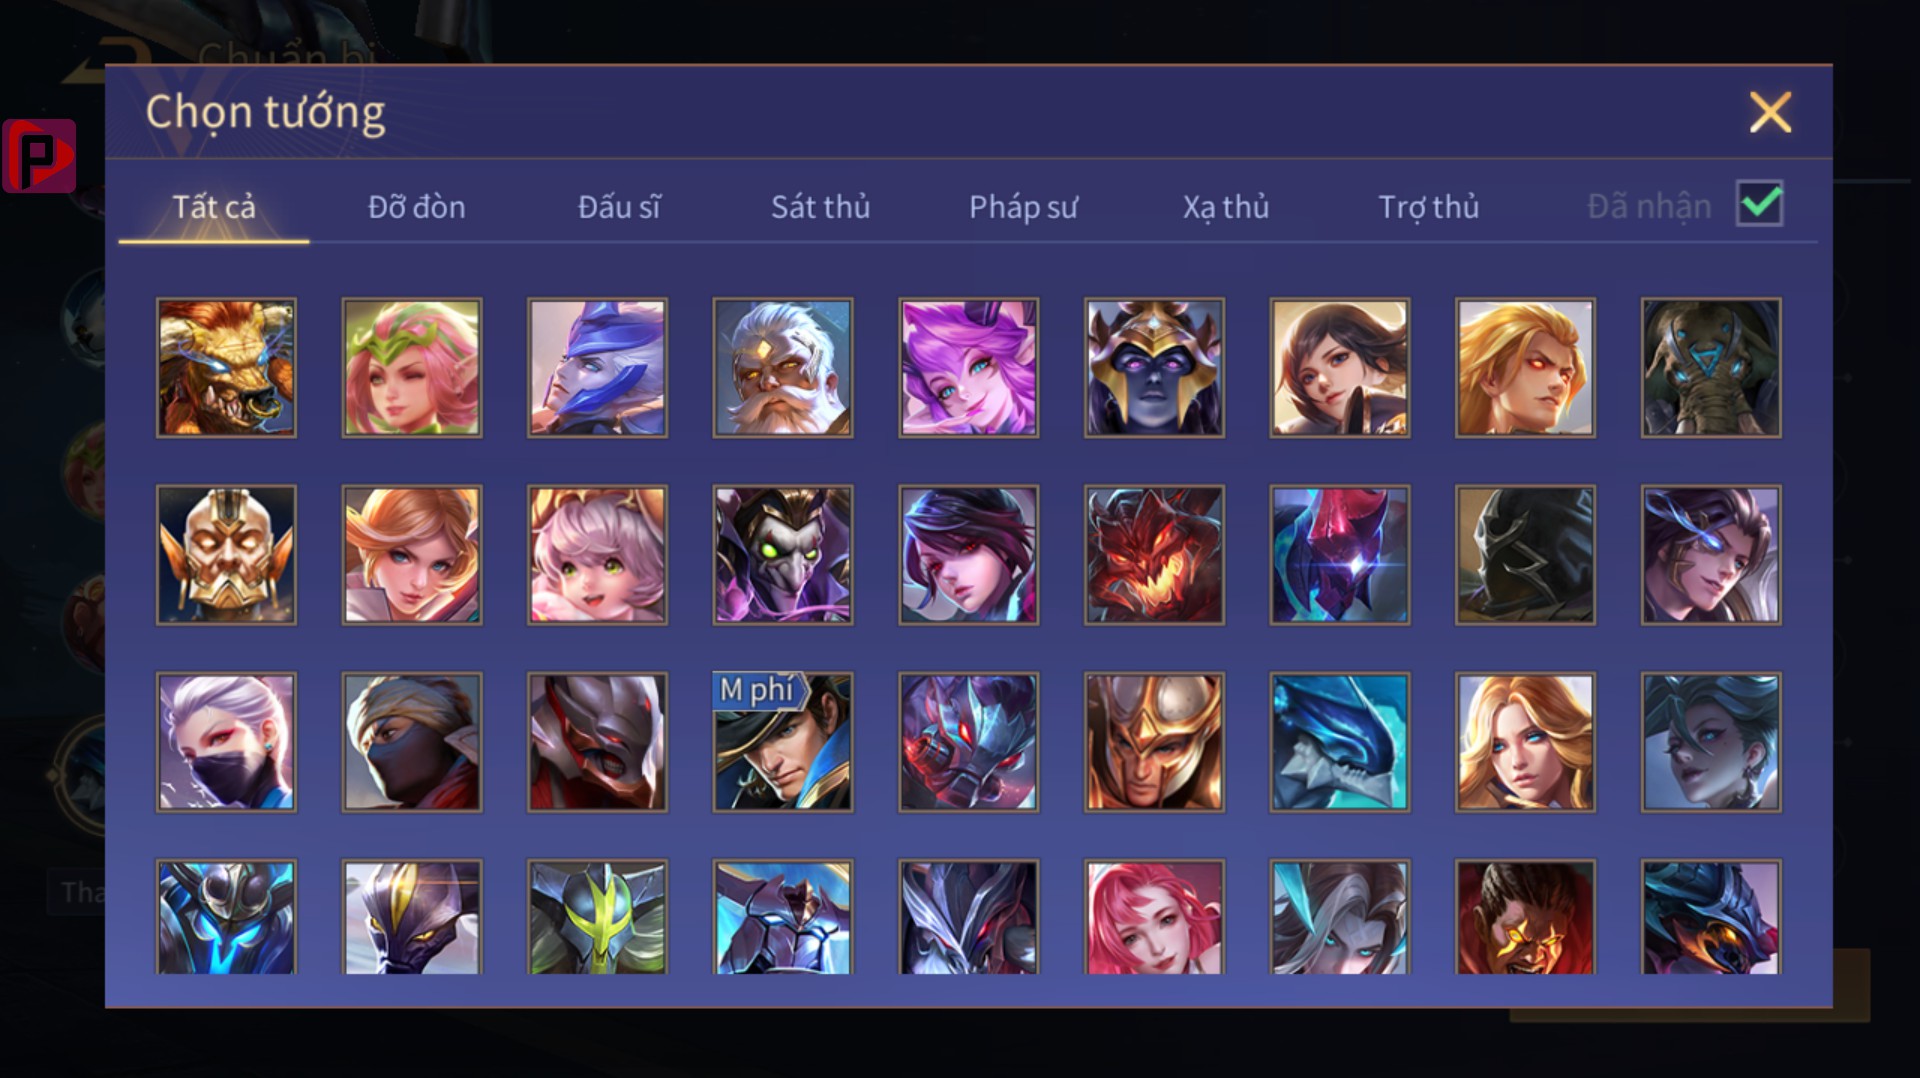This screenshot has width=1920, height=1078.
Task: Select the lion beast hero portrait
Action: pos(226,368)
